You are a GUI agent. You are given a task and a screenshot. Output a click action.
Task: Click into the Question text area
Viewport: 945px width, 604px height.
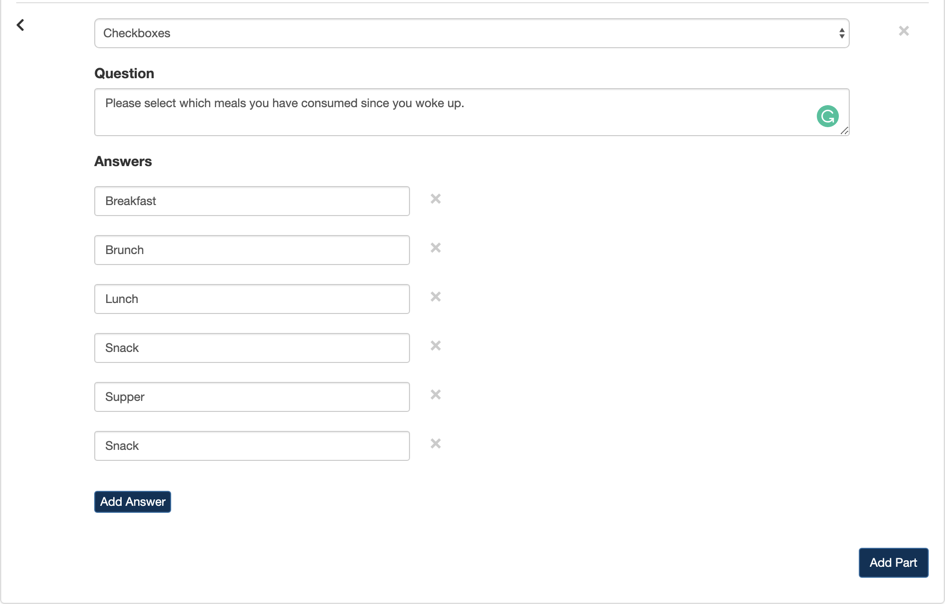pos(450,112)
